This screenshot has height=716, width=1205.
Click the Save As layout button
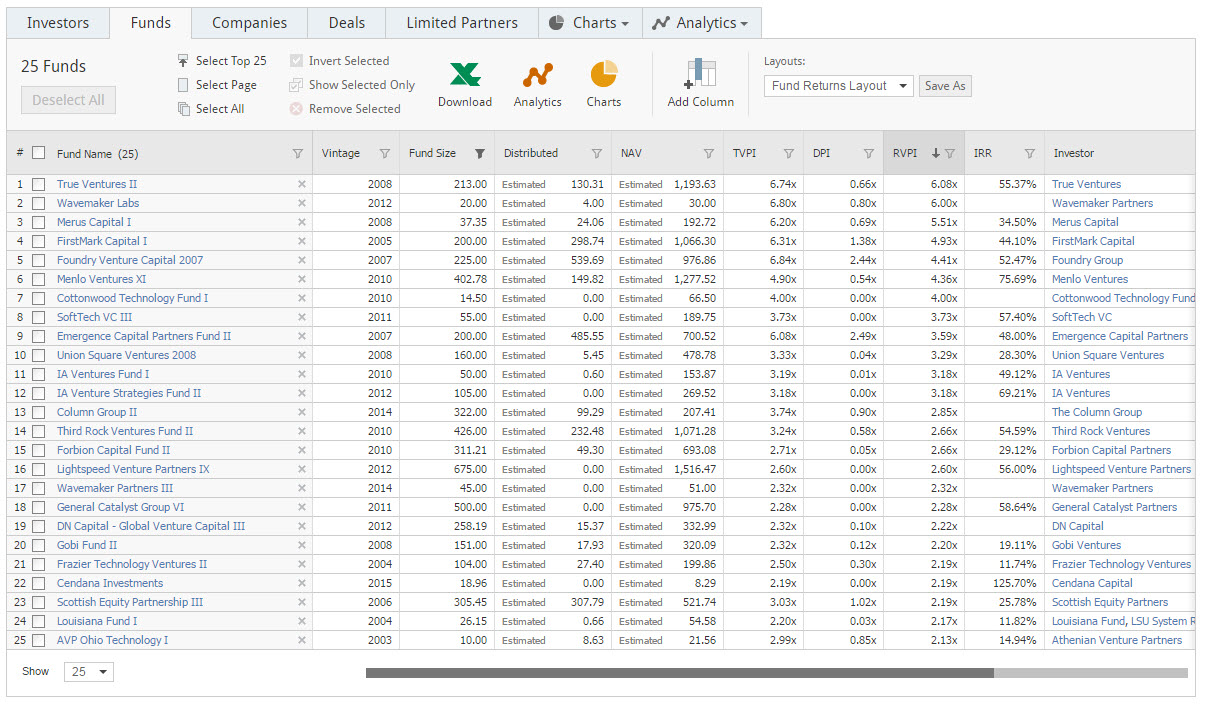945,86
